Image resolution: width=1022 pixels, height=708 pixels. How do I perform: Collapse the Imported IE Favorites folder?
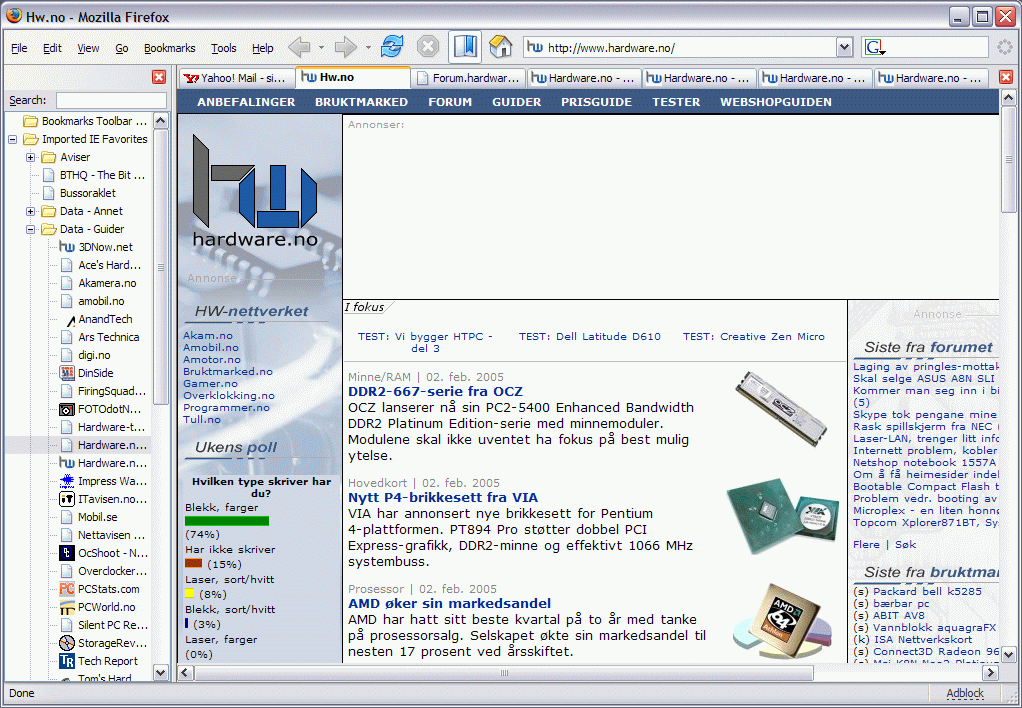click(x=12, y=140)
